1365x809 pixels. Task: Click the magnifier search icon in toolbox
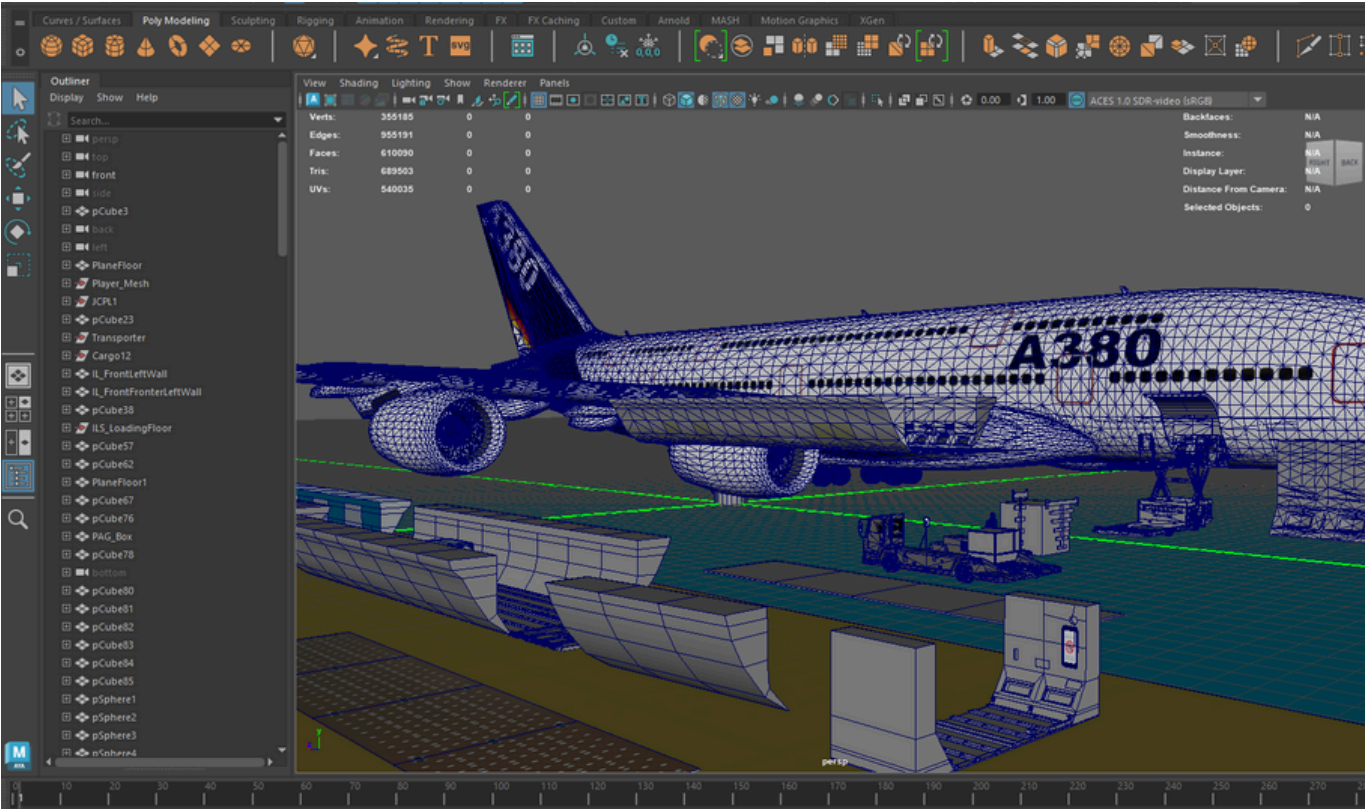[18, 519]
